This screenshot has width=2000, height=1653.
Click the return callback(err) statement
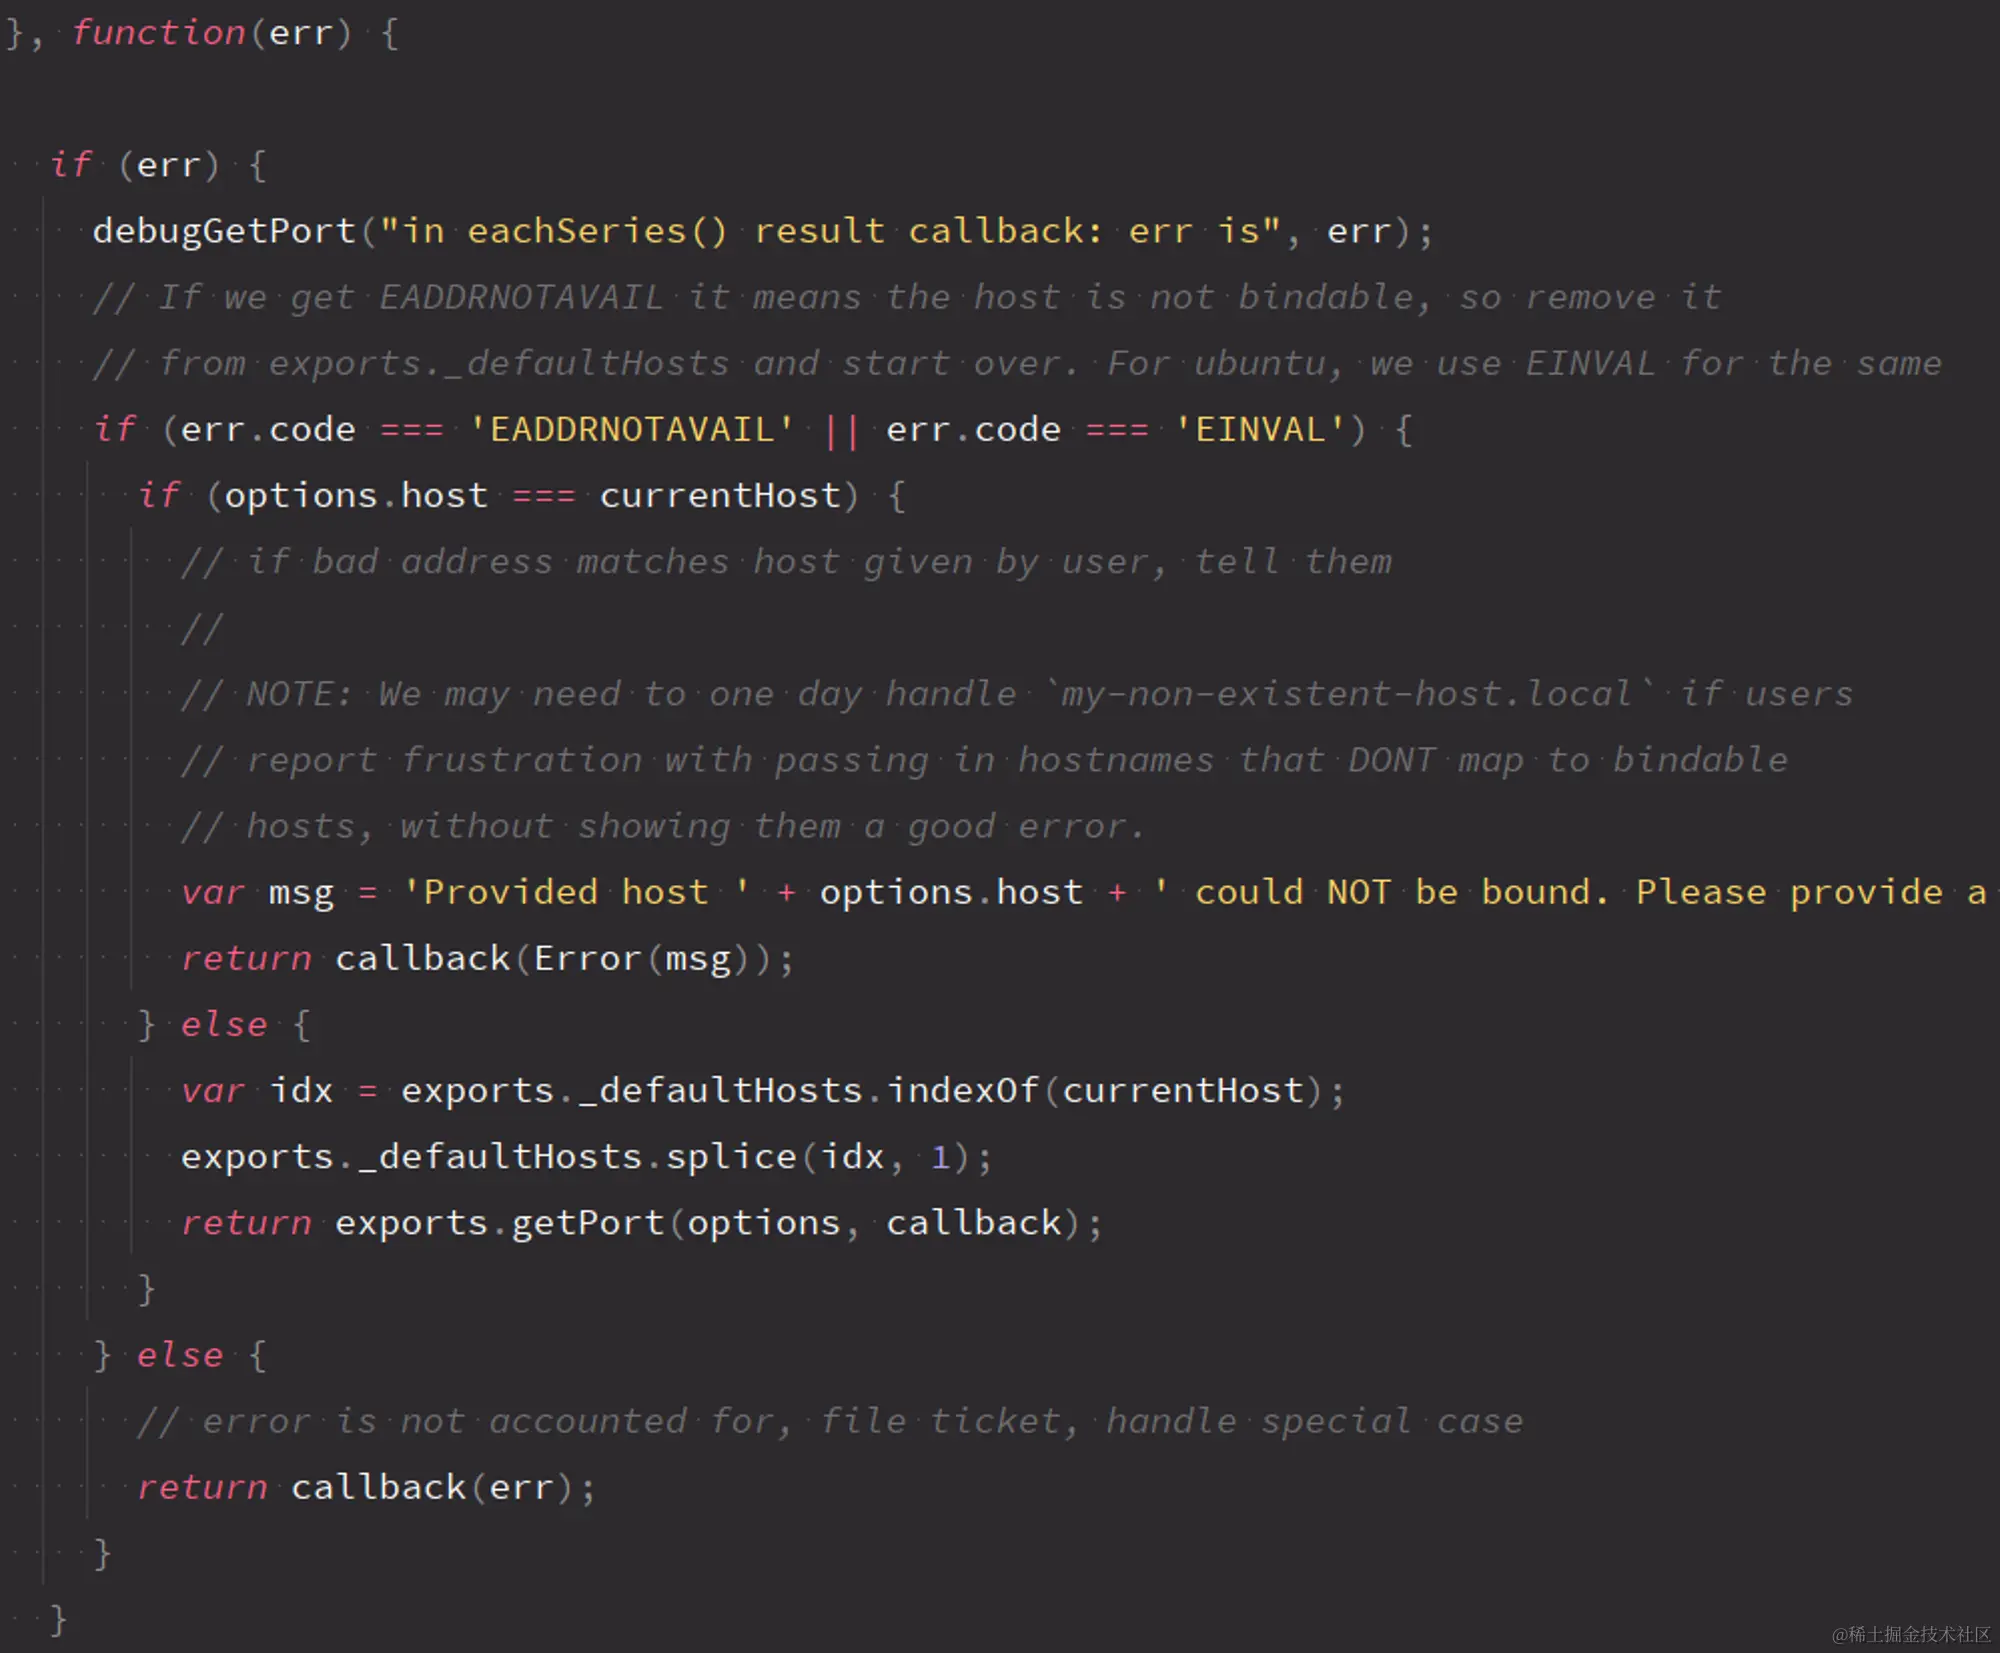pos(365,1487)
